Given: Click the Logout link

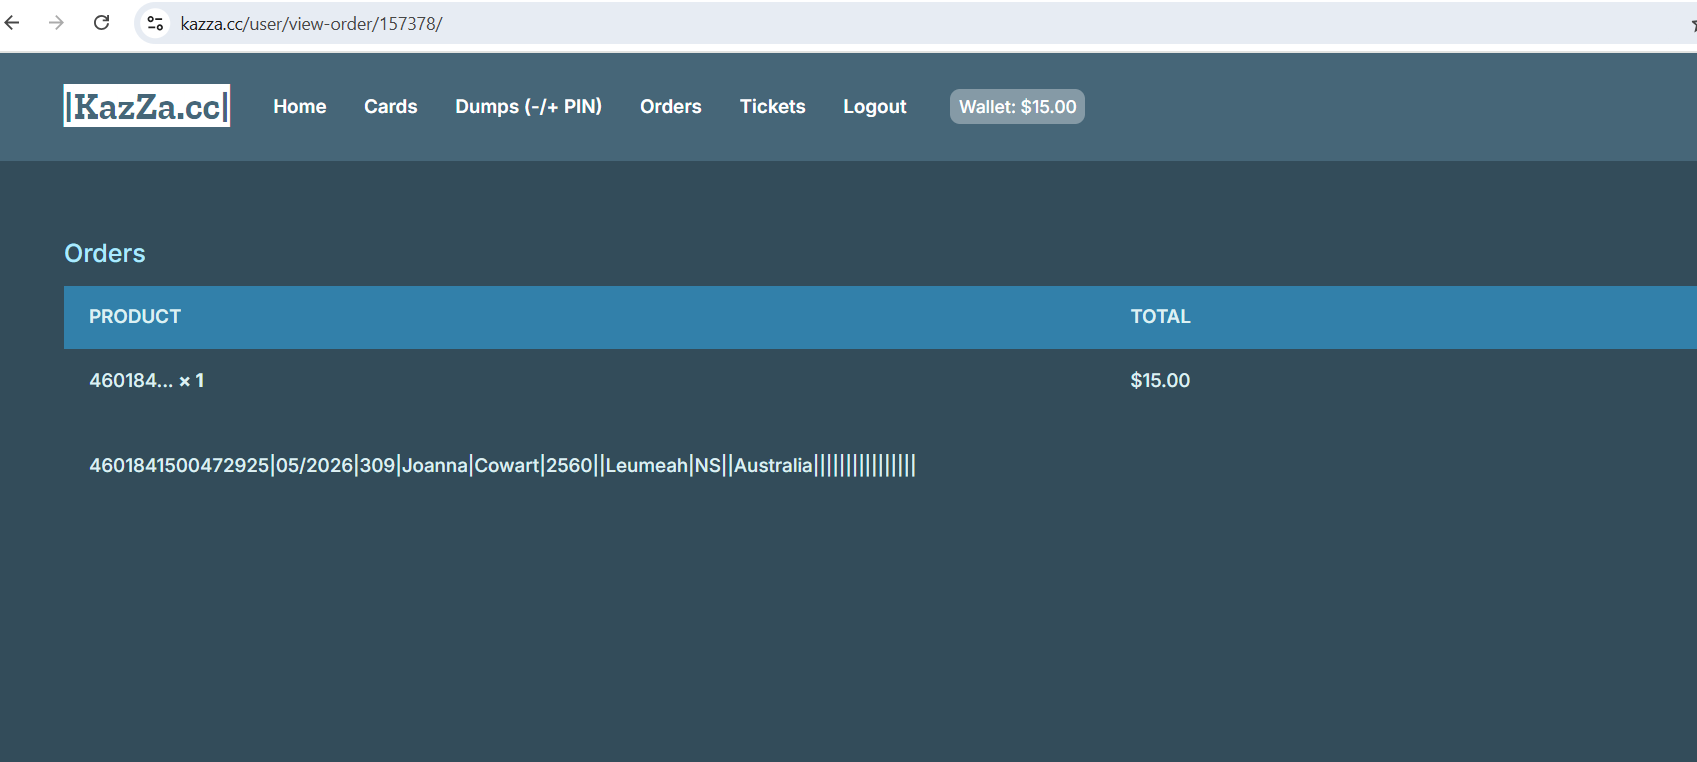Looking at the screenshot, I should [874, 107].
